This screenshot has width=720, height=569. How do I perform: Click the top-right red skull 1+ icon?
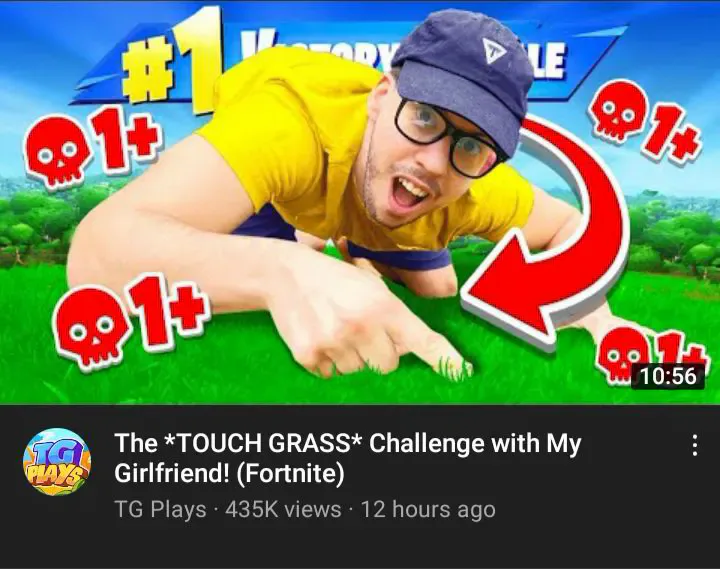coord(647,124)
